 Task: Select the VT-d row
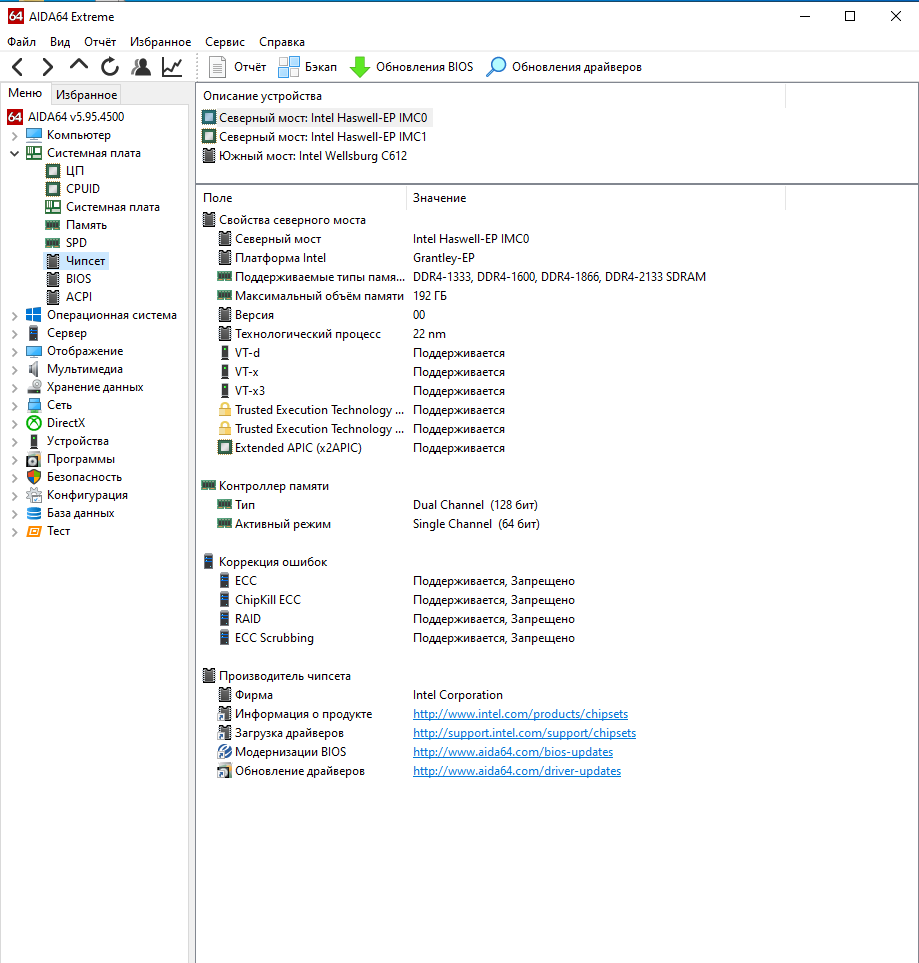(x=361, y=353)
